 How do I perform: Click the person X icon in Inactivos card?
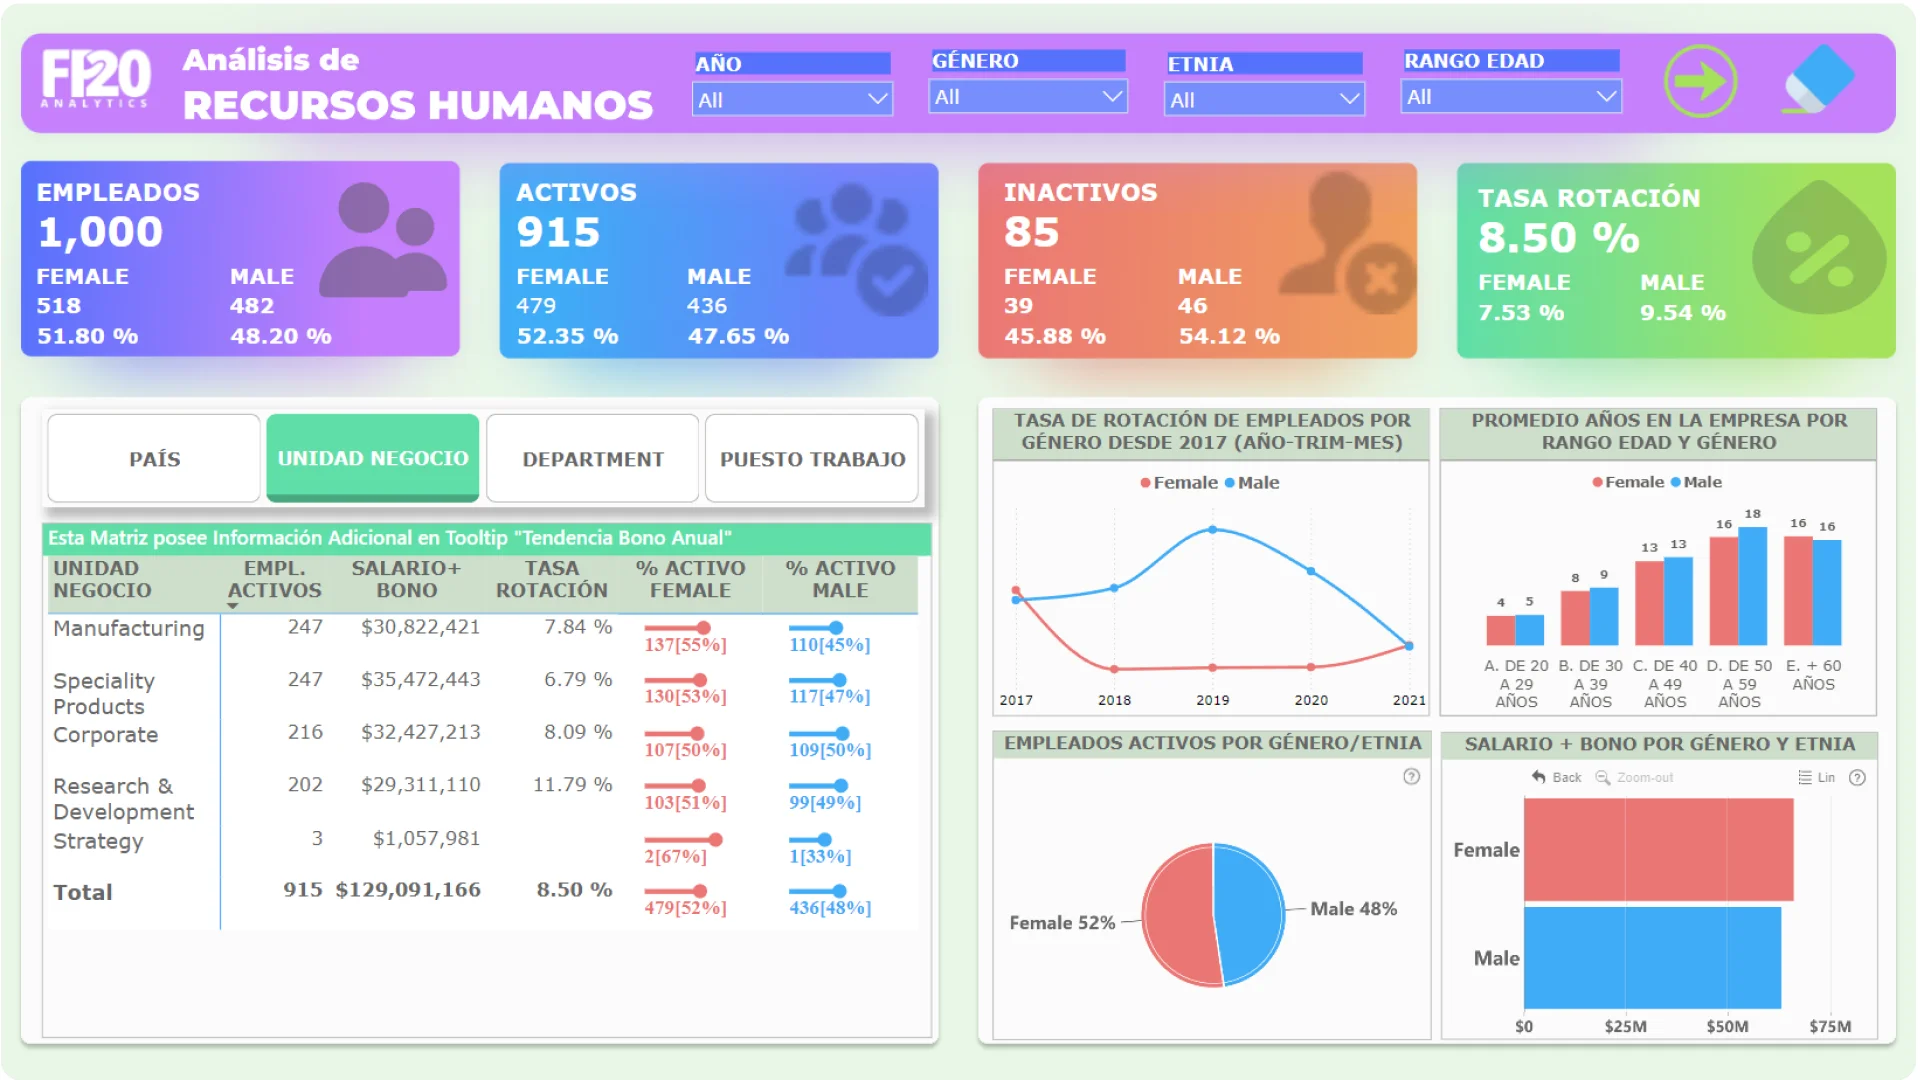point(1348,242)
